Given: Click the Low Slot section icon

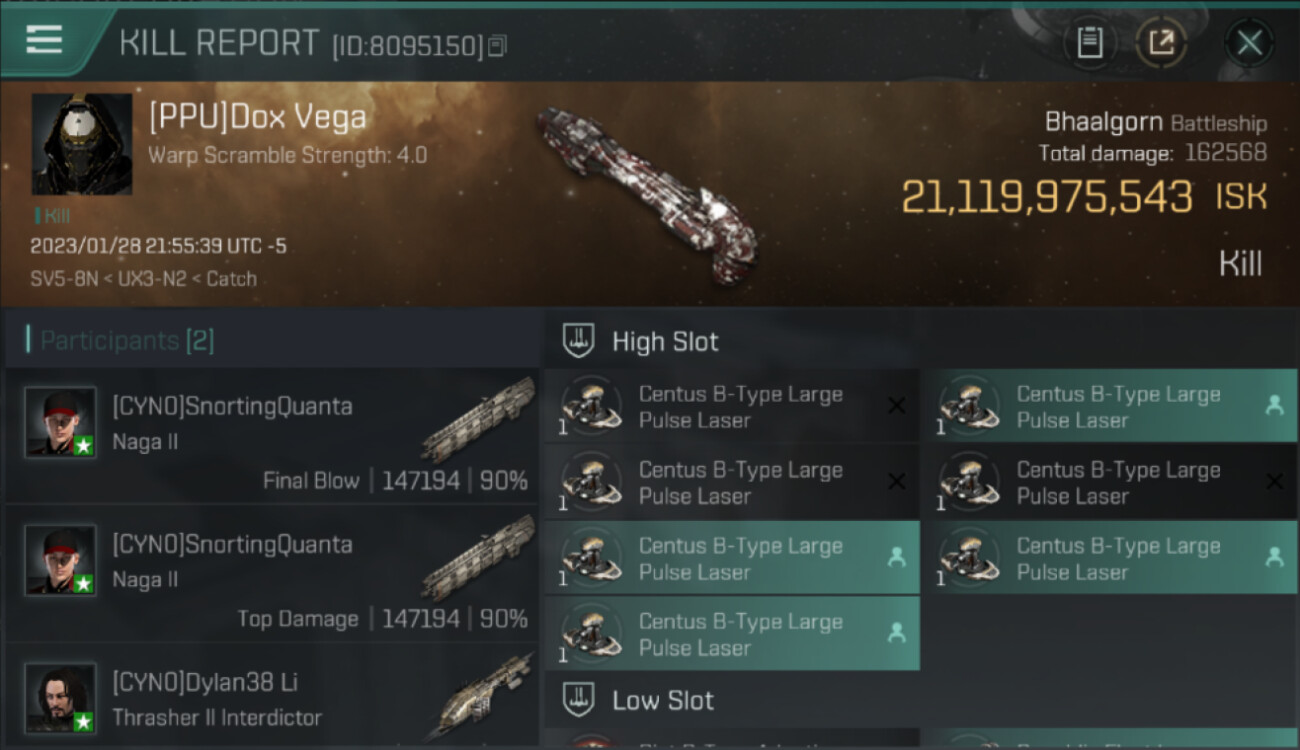Looking at the screenshot, I should pyautogui.click(x=580, y=700).
